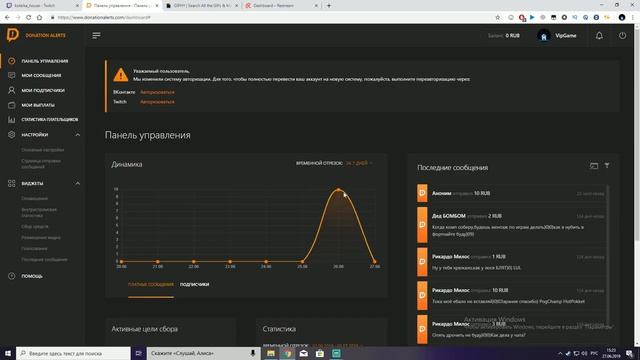Click the Статистика плательщиков chart icon

[11, 120]
